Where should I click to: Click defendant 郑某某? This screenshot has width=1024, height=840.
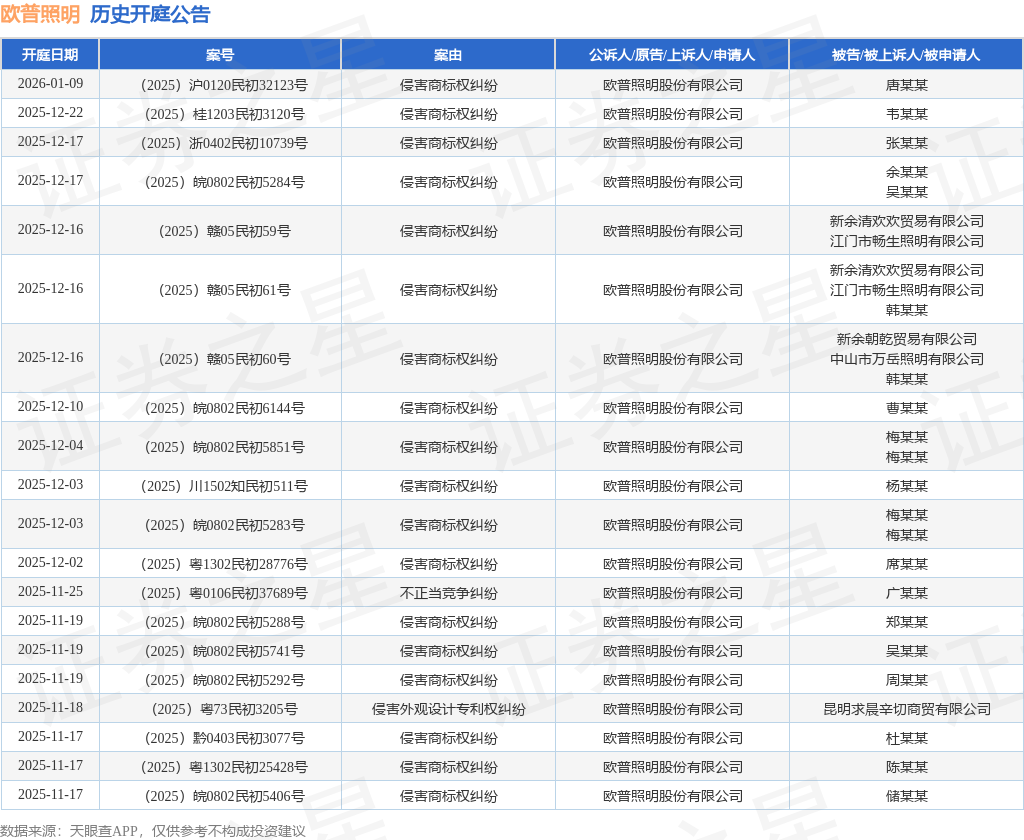point(906,622)
